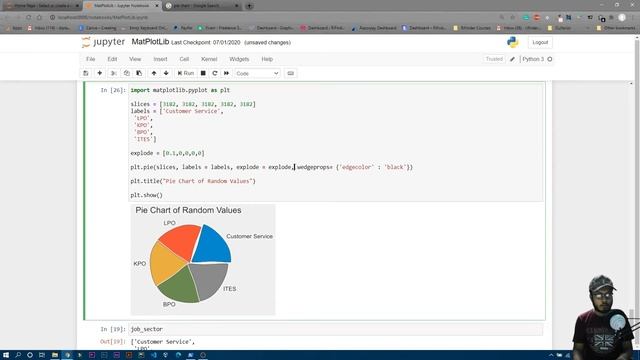Click the Jupyter logo
Viewport: 640px width, 360px height.
pyautogui.click(x=103, y=42)
